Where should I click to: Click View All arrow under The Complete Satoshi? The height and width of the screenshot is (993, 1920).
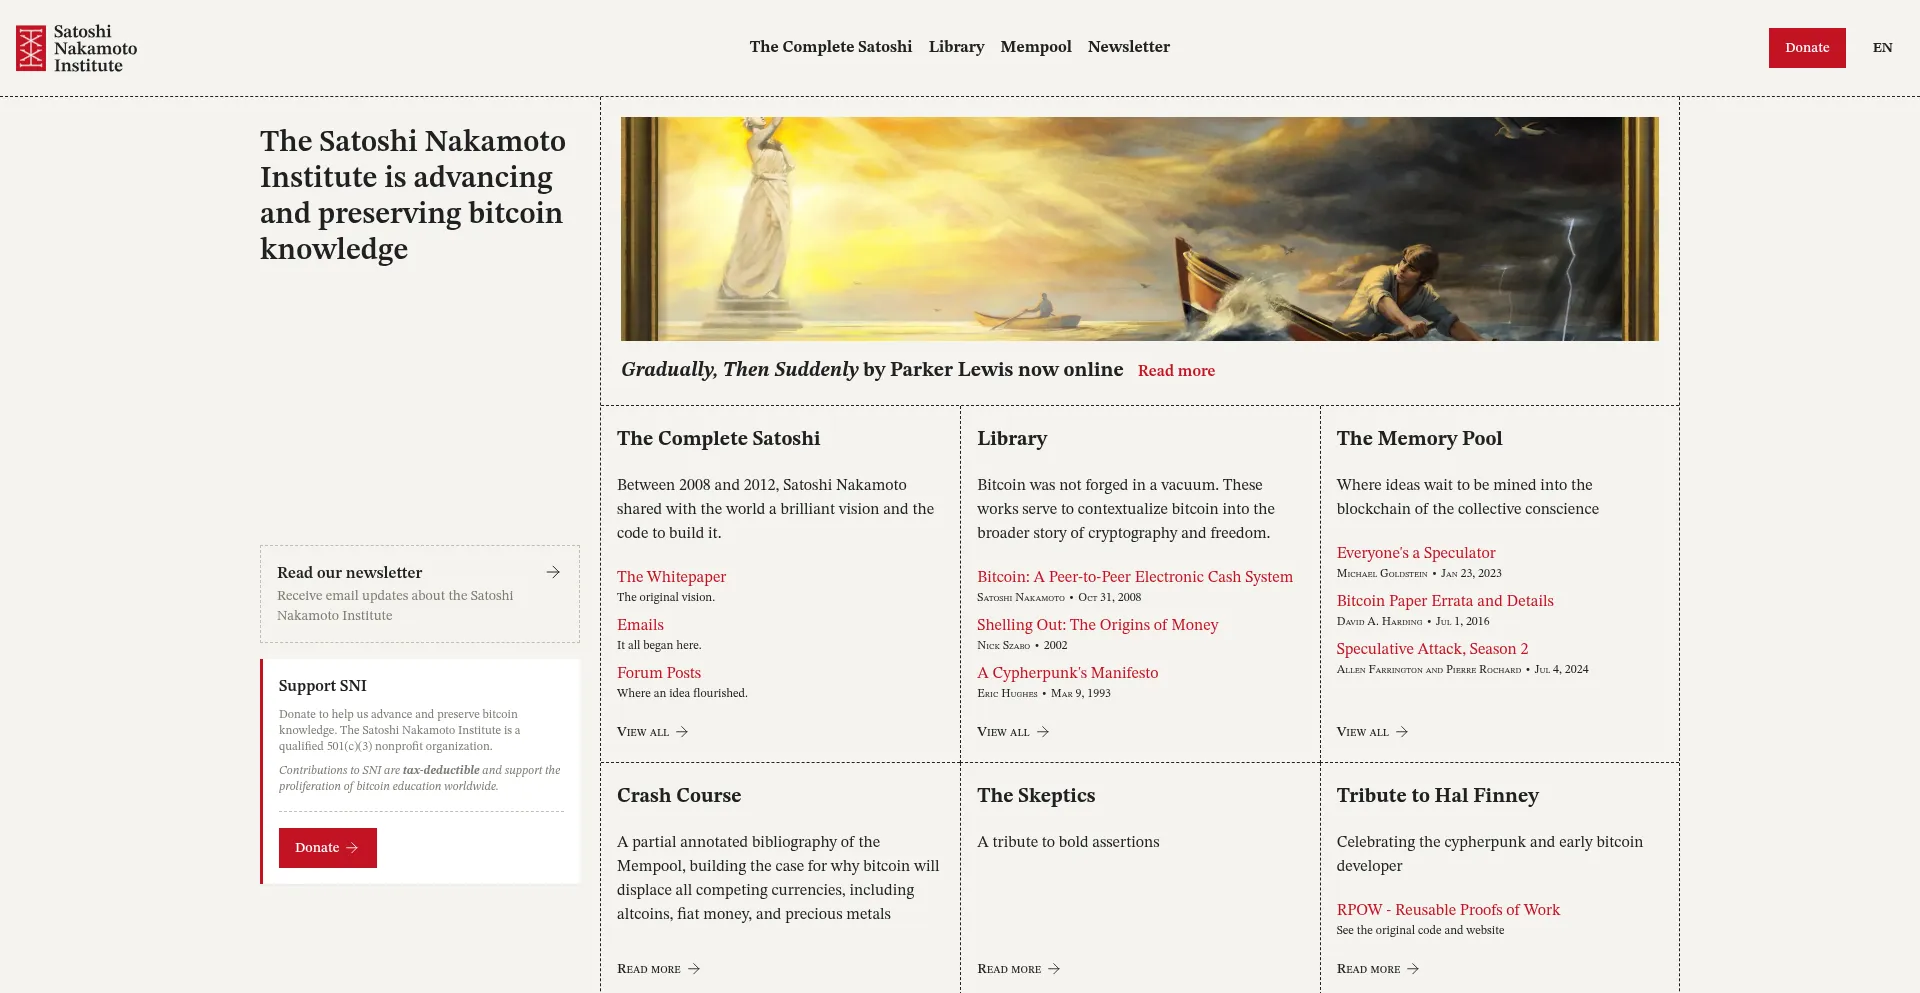[x=682, y=732]
